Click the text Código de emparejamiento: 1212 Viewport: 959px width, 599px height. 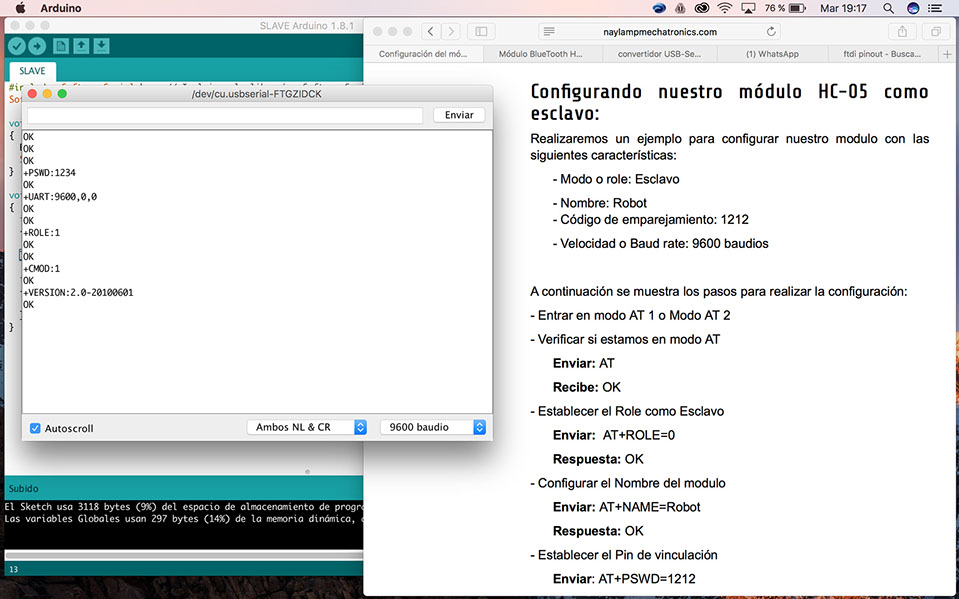click(650, 220)
